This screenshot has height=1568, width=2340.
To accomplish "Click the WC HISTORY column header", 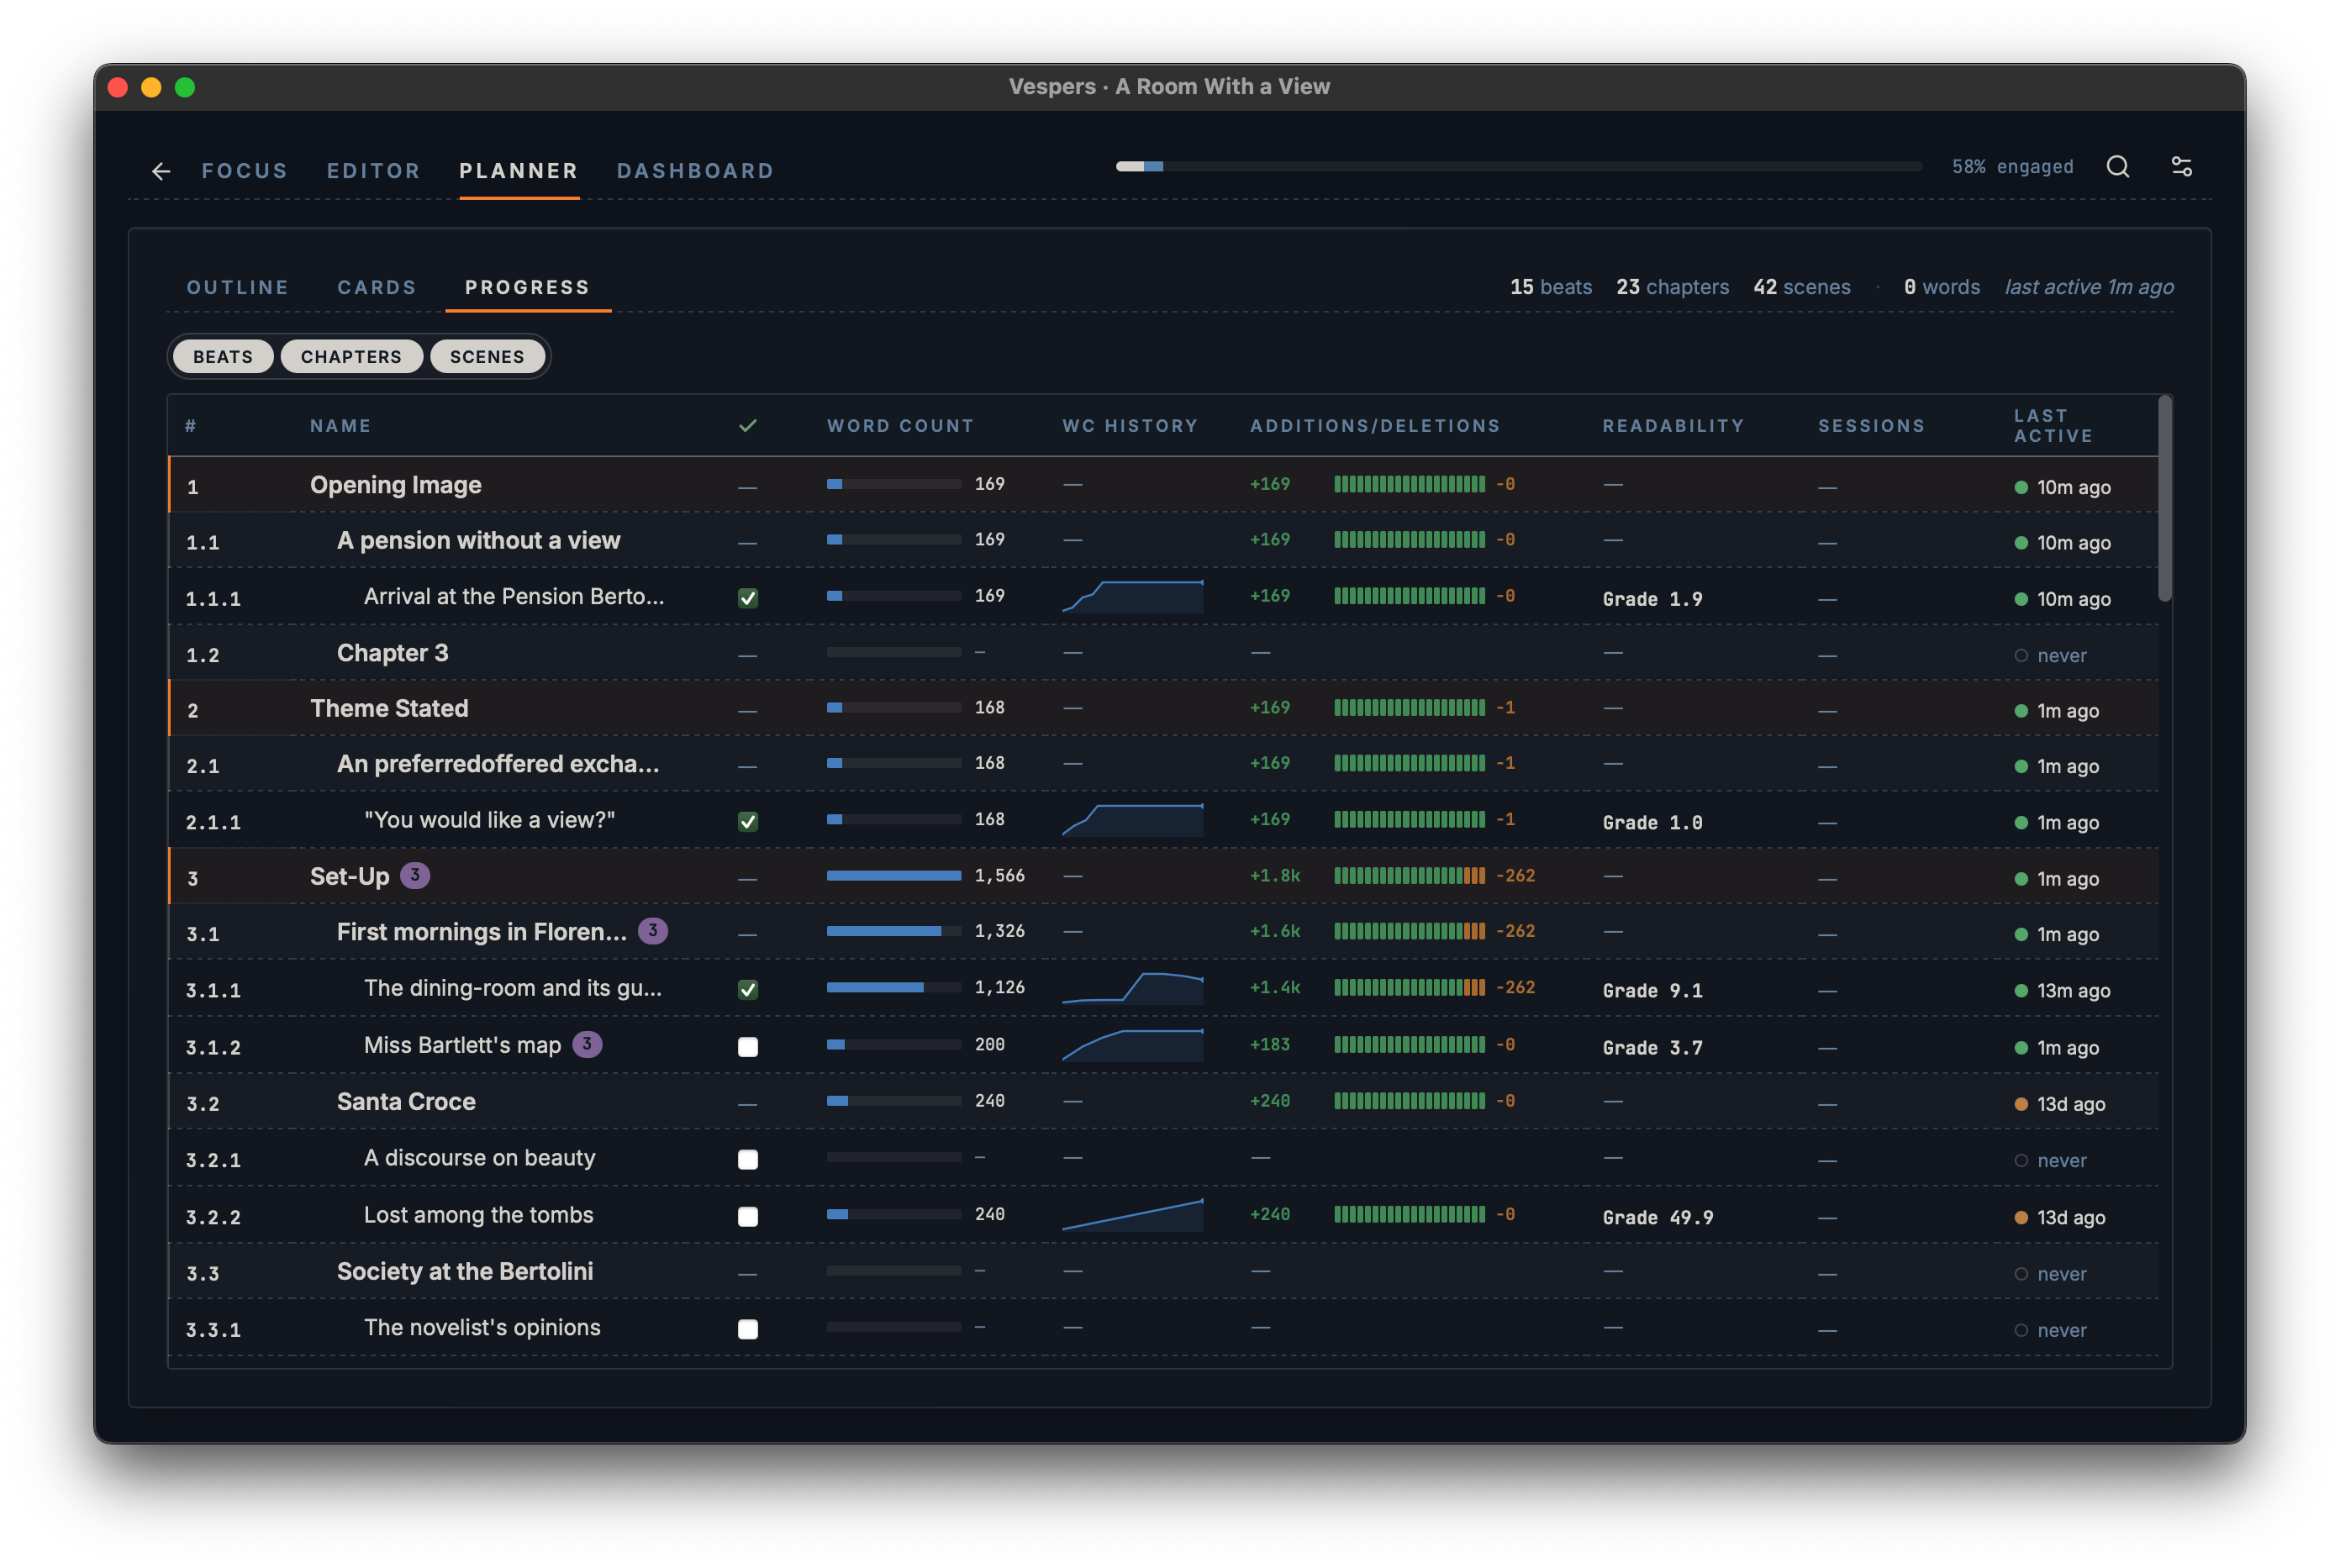I will (1130, 426).
